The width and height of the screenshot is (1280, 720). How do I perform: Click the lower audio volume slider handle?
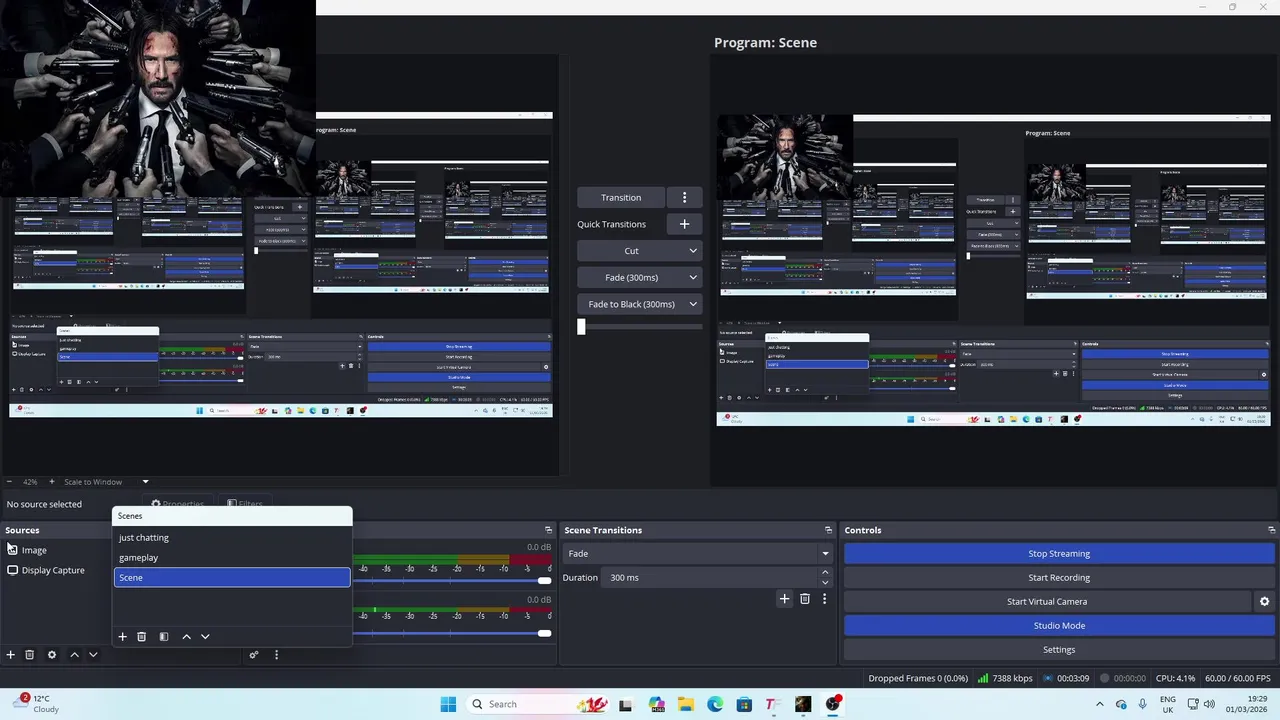[x=544, y=633]
